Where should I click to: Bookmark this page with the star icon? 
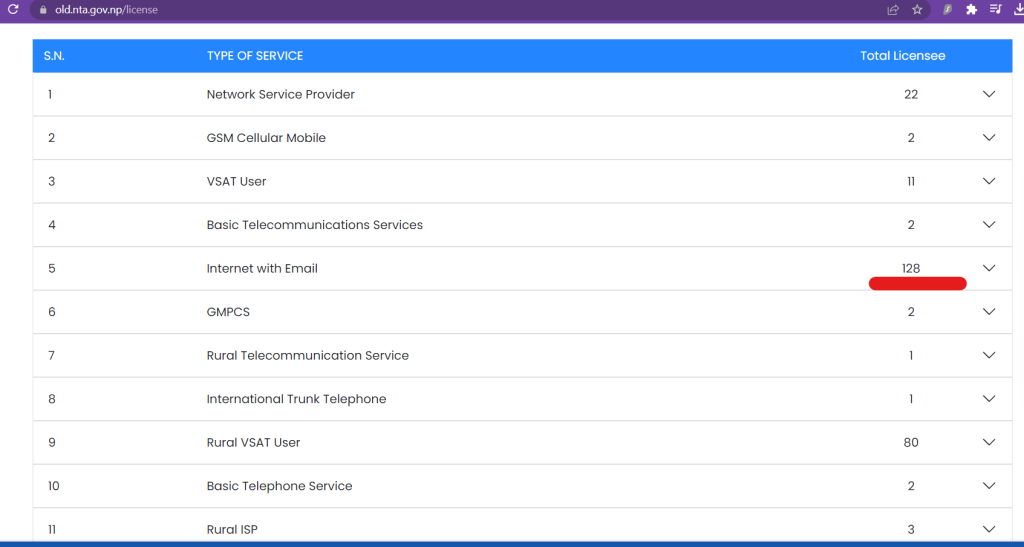[x=917, y=10]
